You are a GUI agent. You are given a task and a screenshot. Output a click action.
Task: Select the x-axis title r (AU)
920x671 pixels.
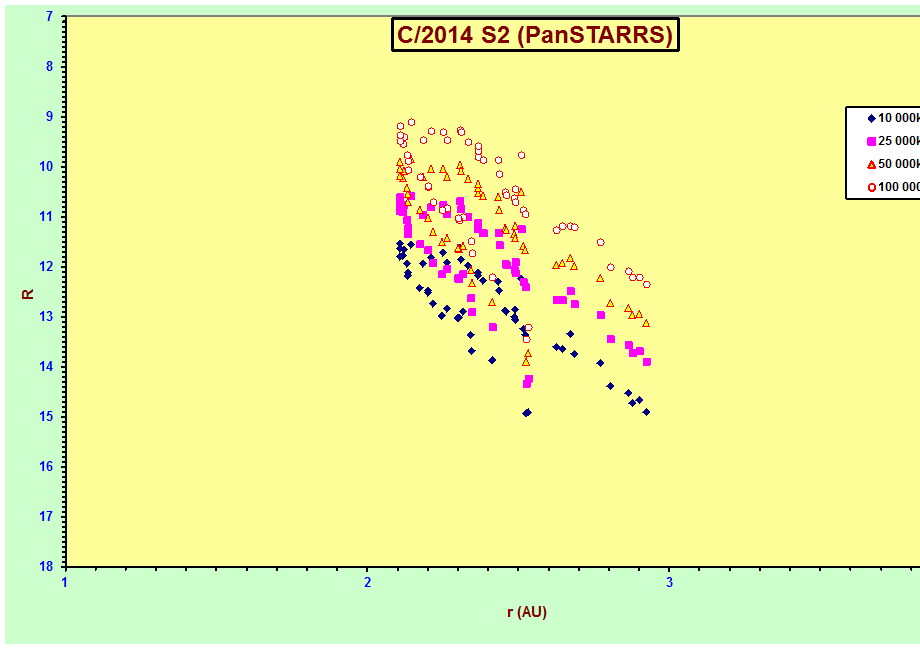527,612
